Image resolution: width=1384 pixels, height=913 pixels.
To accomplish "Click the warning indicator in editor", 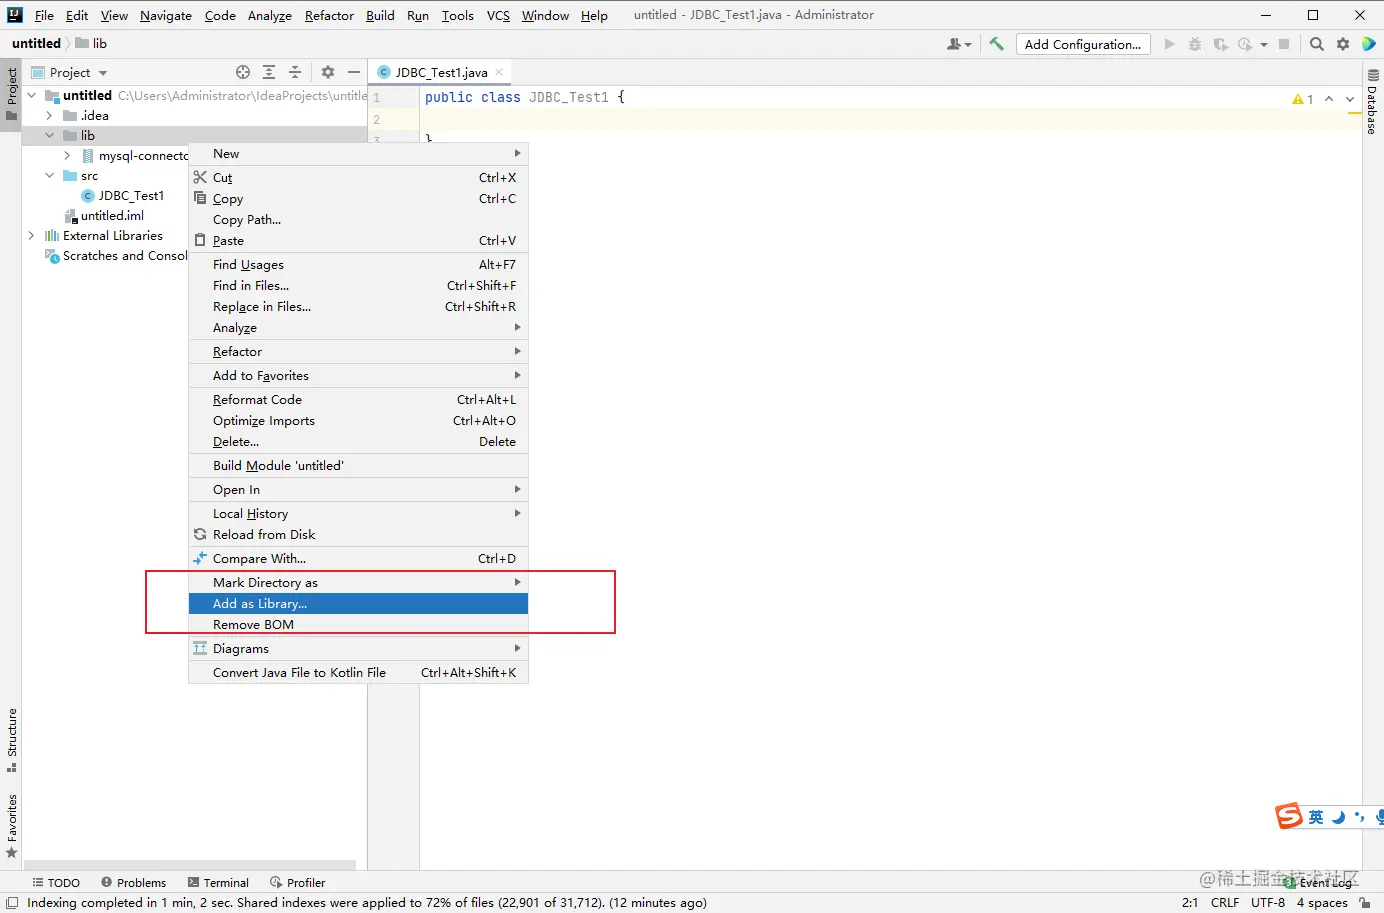I will click(x=1302, y=99).
